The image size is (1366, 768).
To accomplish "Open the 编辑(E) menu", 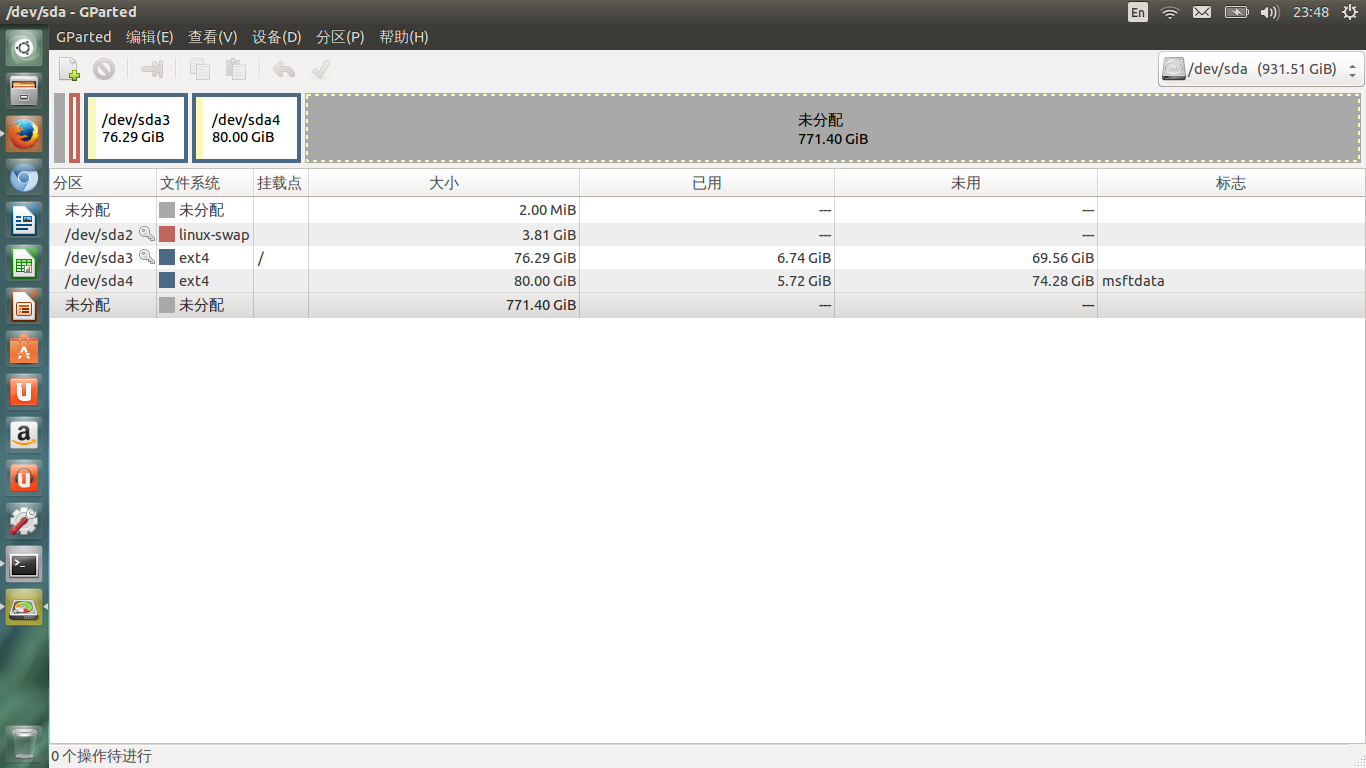I will click(150, 37).
